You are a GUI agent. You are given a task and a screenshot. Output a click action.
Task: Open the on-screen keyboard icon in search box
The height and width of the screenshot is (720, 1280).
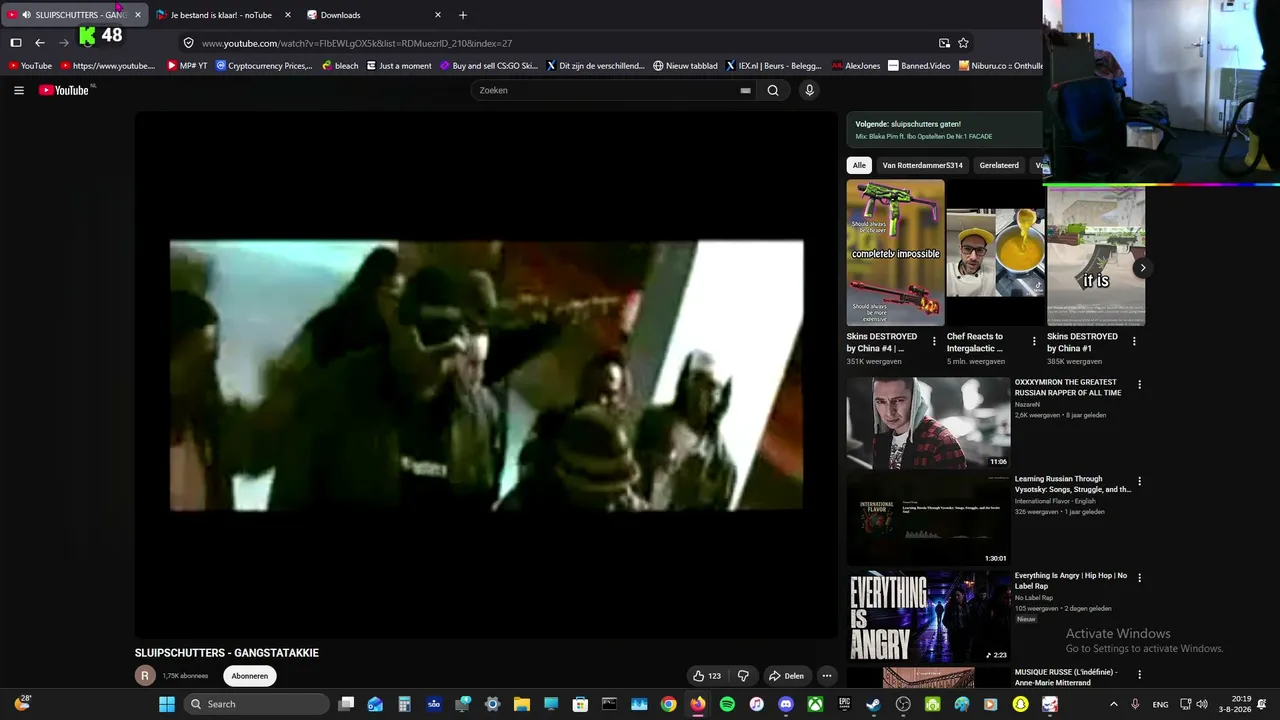(x=745, y=90)
